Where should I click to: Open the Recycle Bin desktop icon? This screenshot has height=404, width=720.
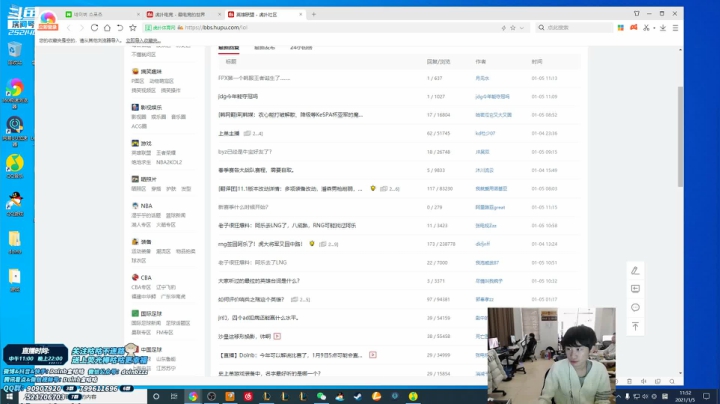(15, 53)
